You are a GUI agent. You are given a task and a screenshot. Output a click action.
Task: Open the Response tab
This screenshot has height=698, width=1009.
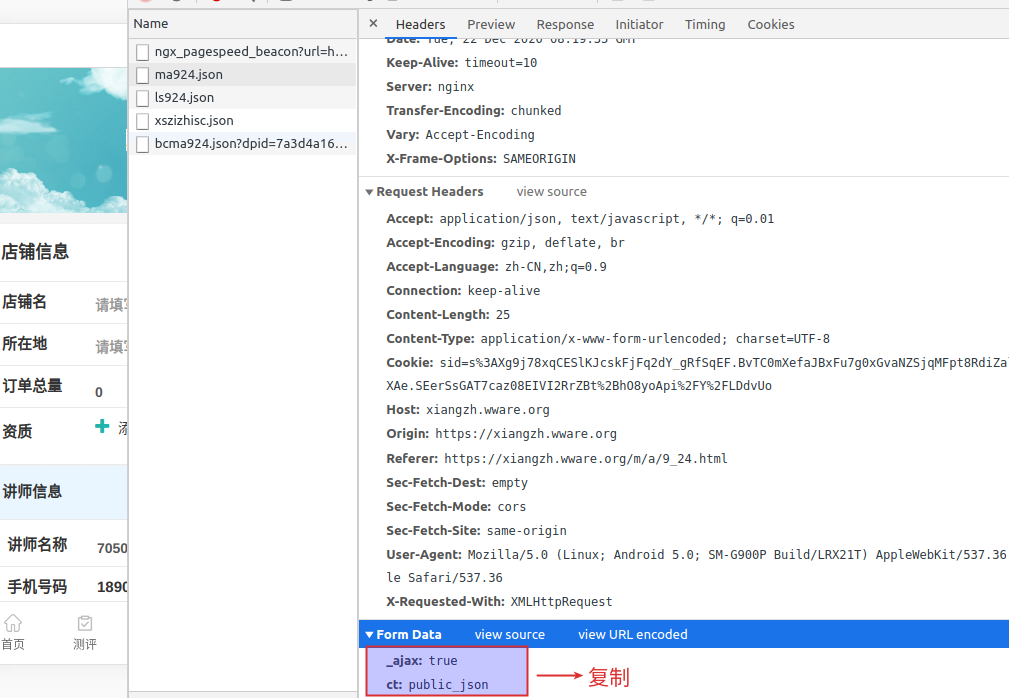565,24
